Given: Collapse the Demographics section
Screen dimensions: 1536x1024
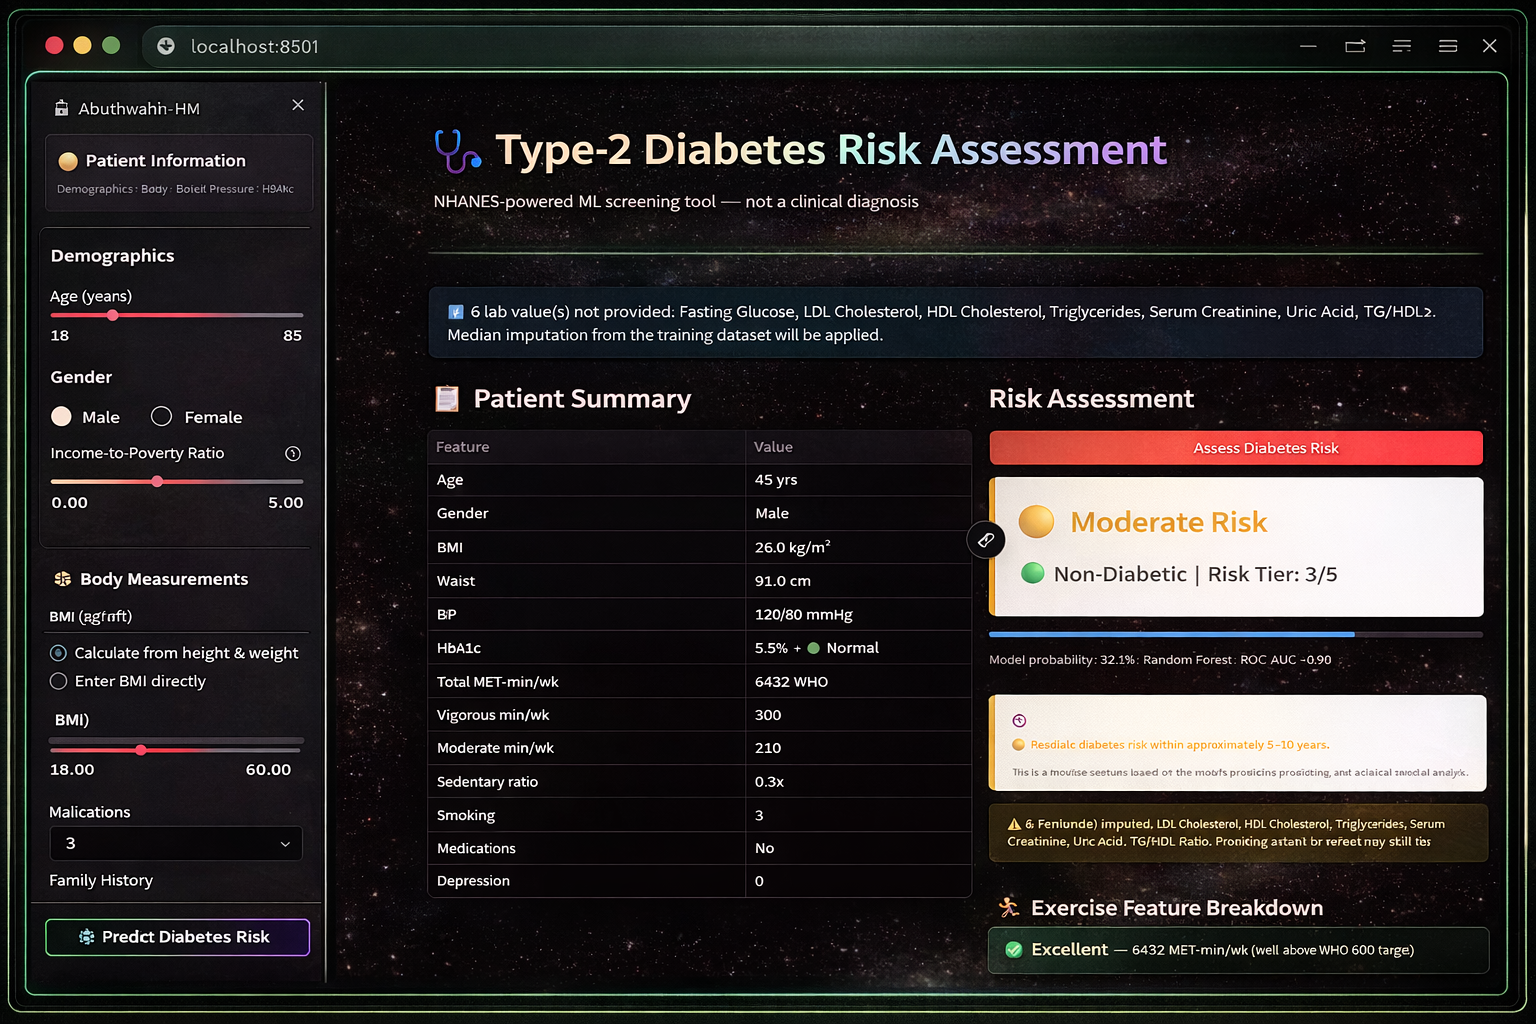Looking at the screenshot, I should click(112, 256).
